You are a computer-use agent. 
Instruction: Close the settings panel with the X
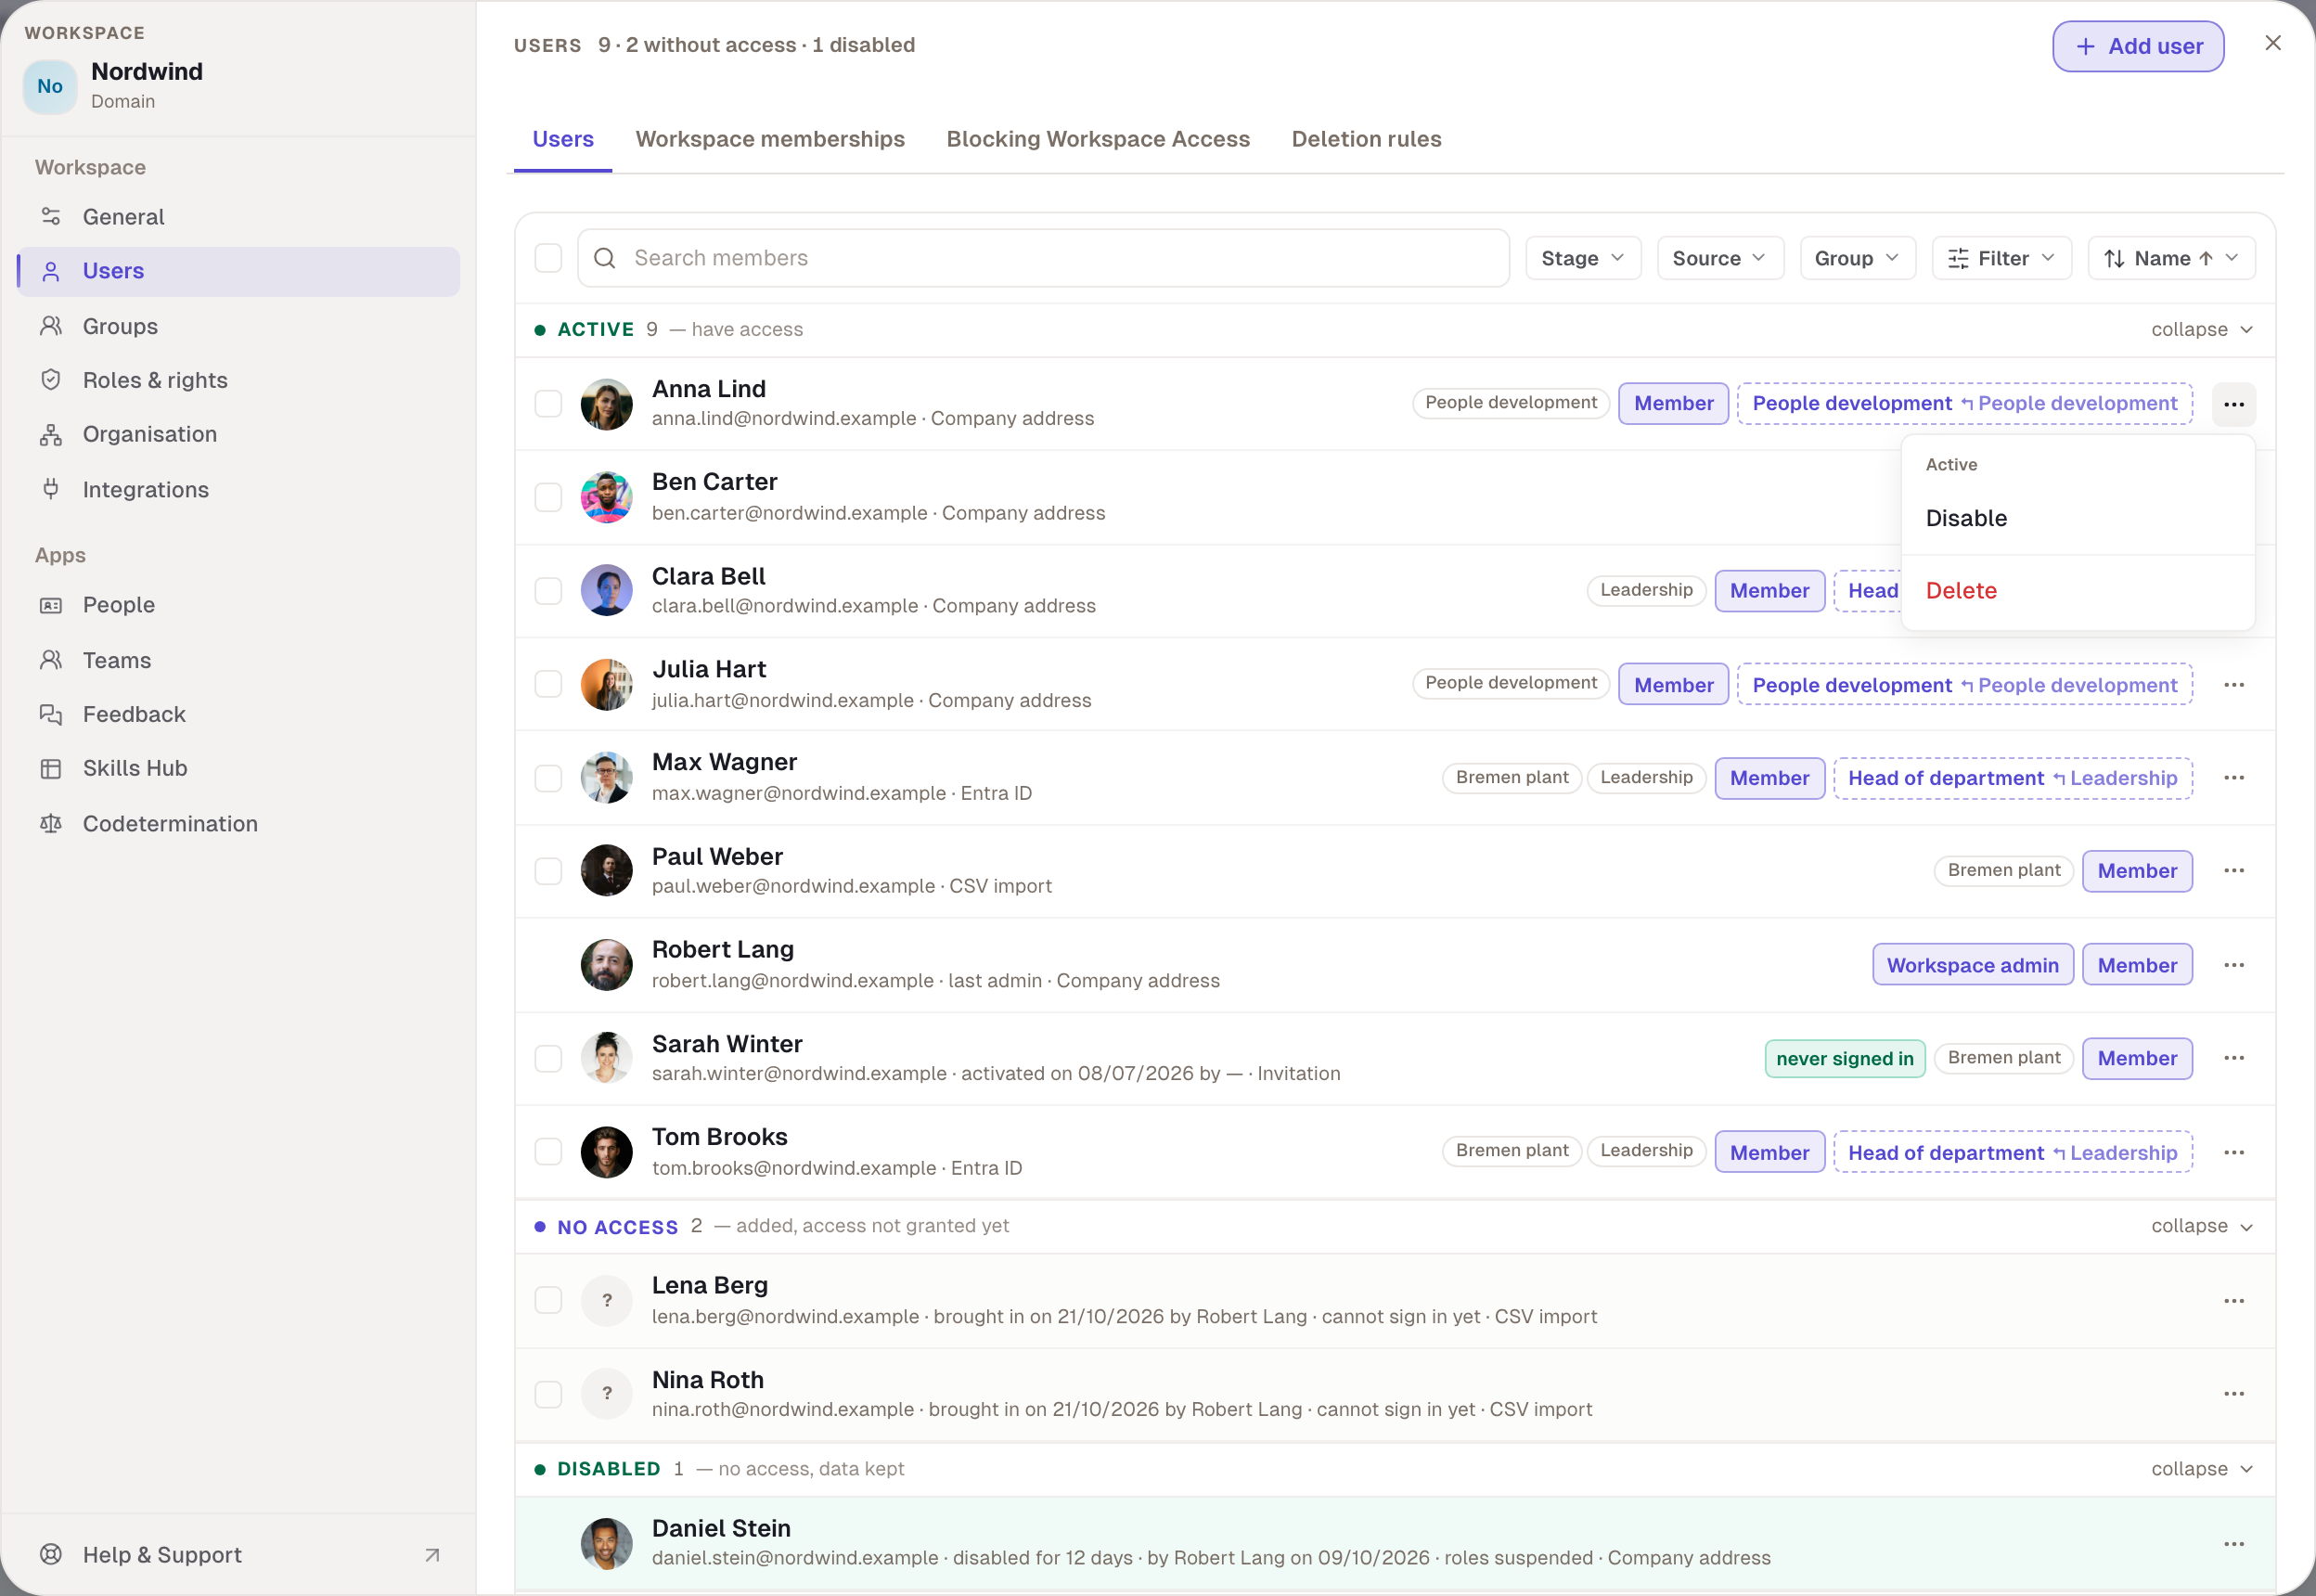point(2273,43)
